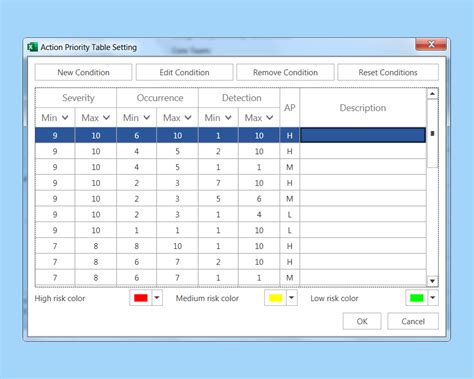Screen dimensions: 474x379
Task: Open the Severity Max column dropdown
Action: [106, 117]
